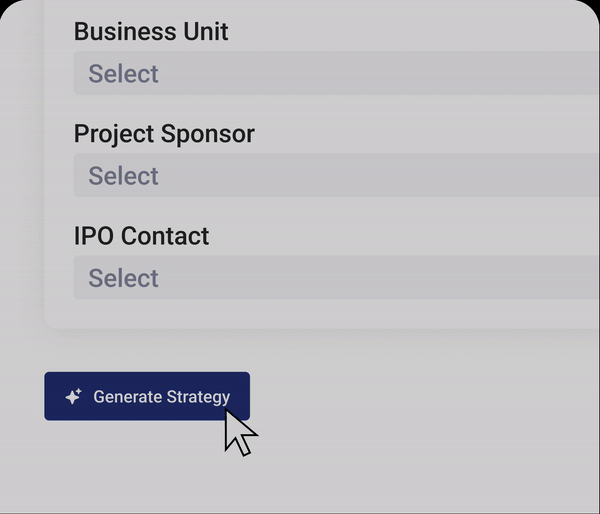Focus the Project Sponsor combo box

336,176
